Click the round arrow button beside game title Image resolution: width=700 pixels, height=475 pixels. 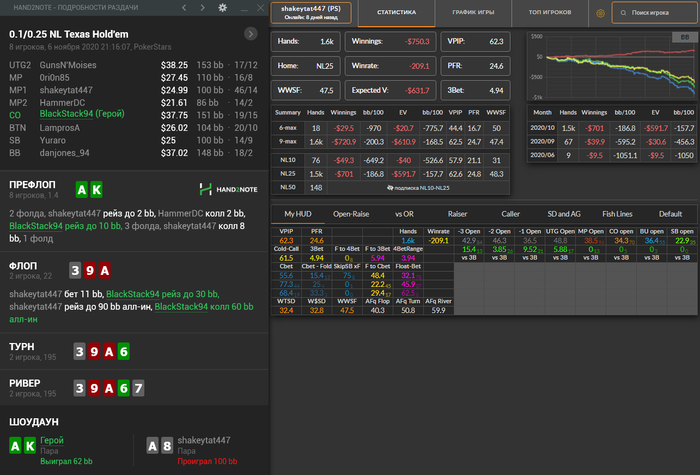click(250, 33)
